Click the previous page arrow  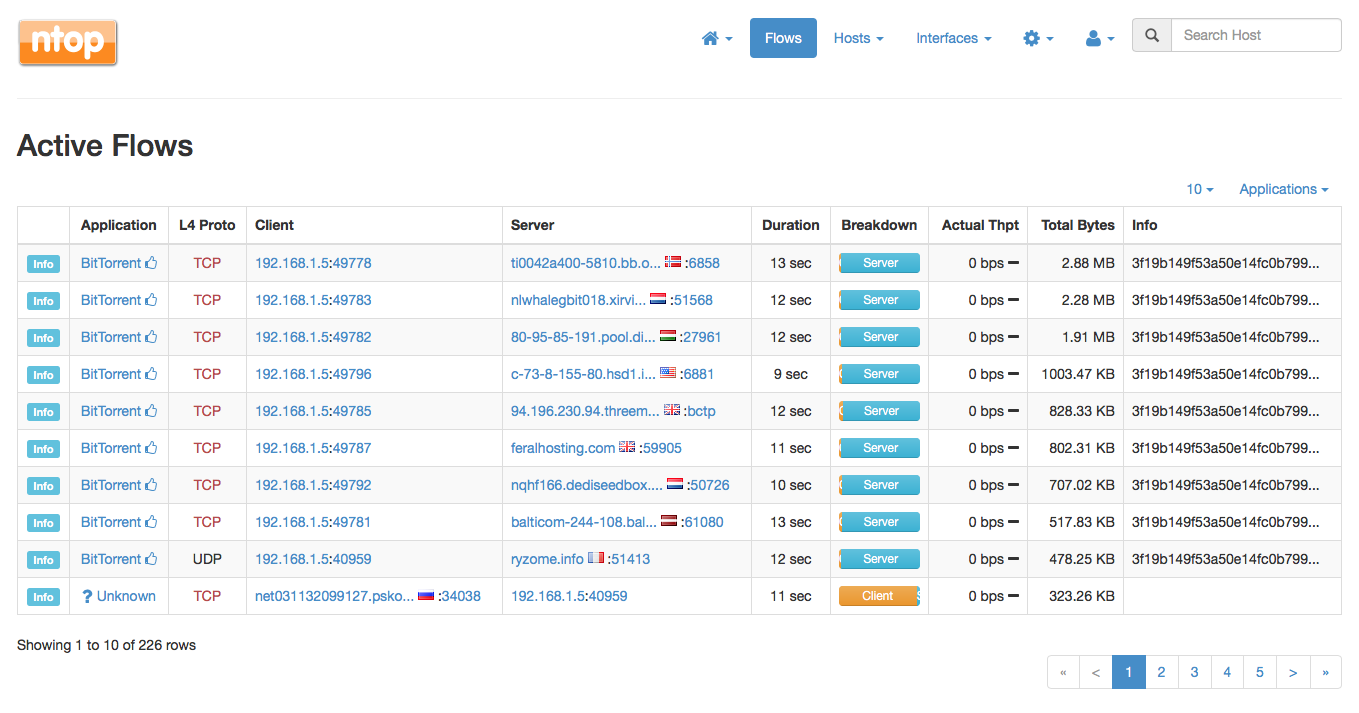tap(1096, 672)
